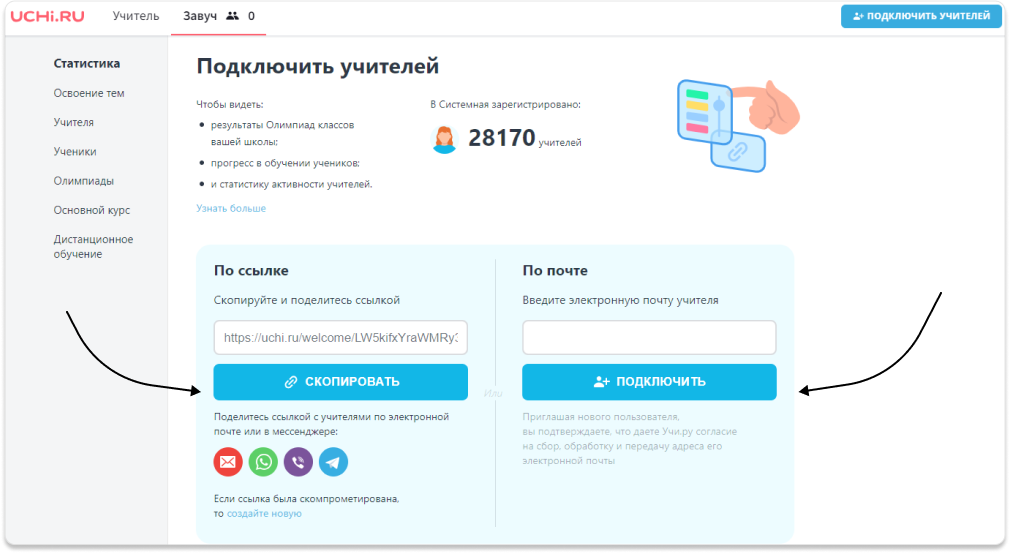Click the По ссылке heading
1010x554 pixels.
251,271
